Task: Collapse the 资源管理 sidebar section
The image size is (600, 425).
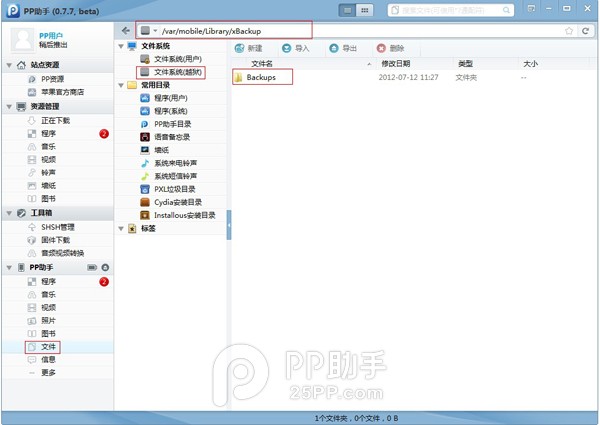Action: [9, 107]
